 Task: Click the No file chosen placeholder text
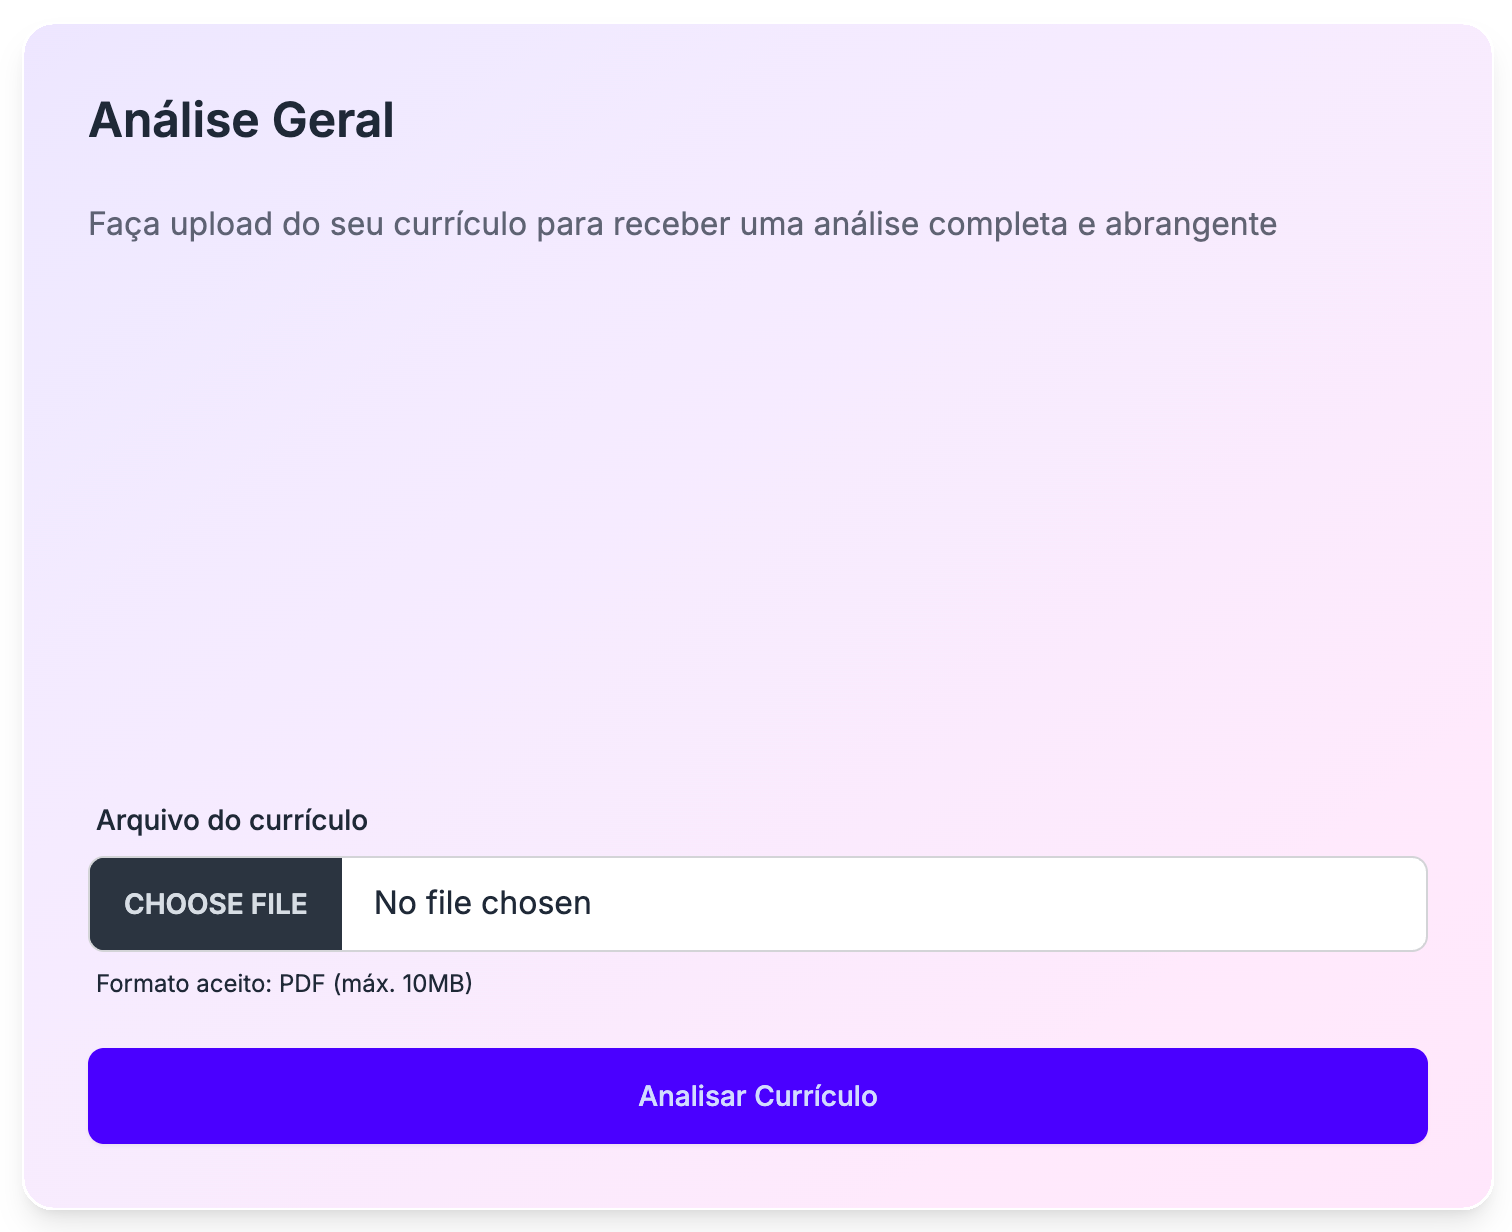(x=480, y=903)
